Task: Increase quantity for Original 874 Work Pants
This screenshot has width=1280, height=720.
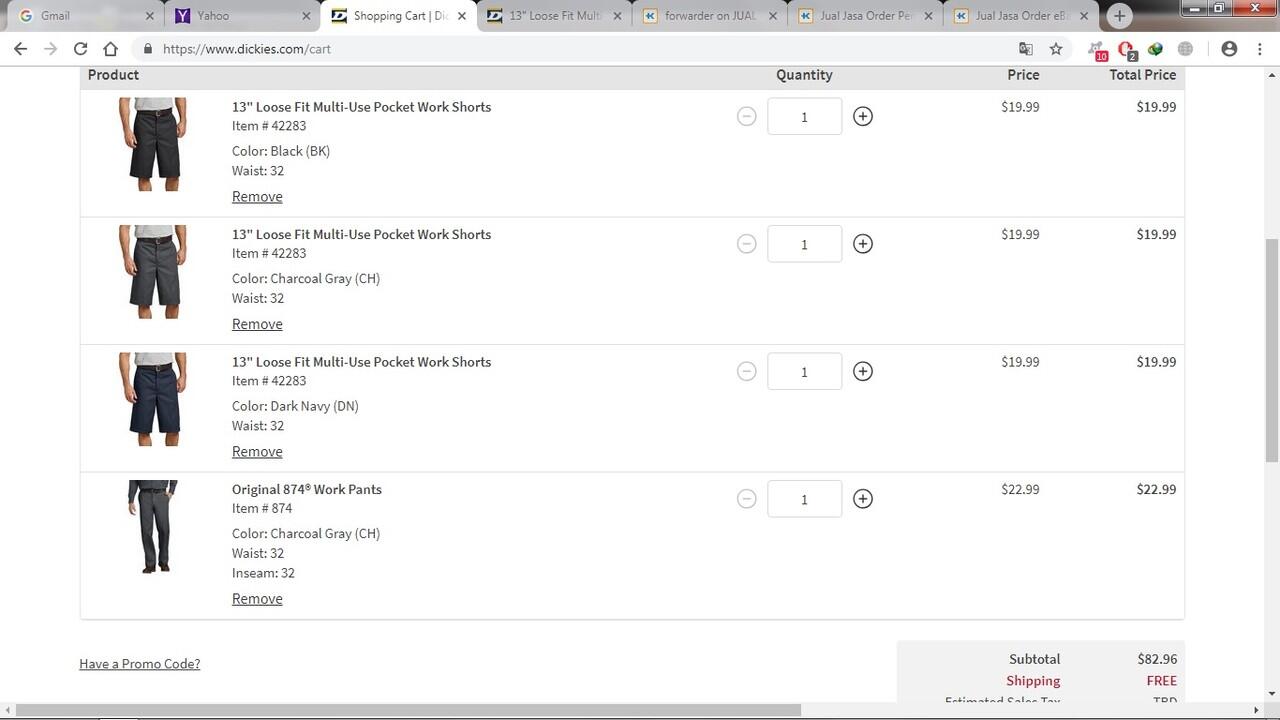Action: click(863, 499)
